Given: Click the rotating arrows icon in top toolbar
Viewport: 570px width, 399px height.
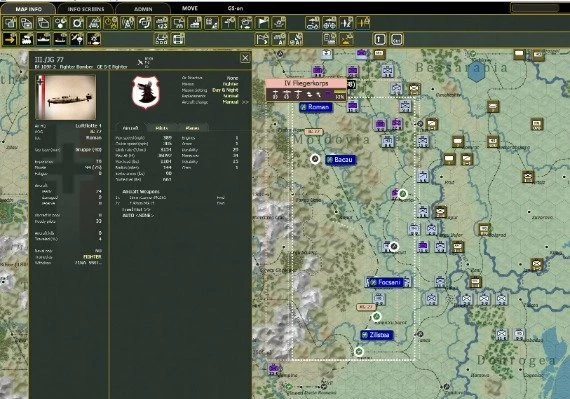Looking at the screenshot, I should 144,23.
